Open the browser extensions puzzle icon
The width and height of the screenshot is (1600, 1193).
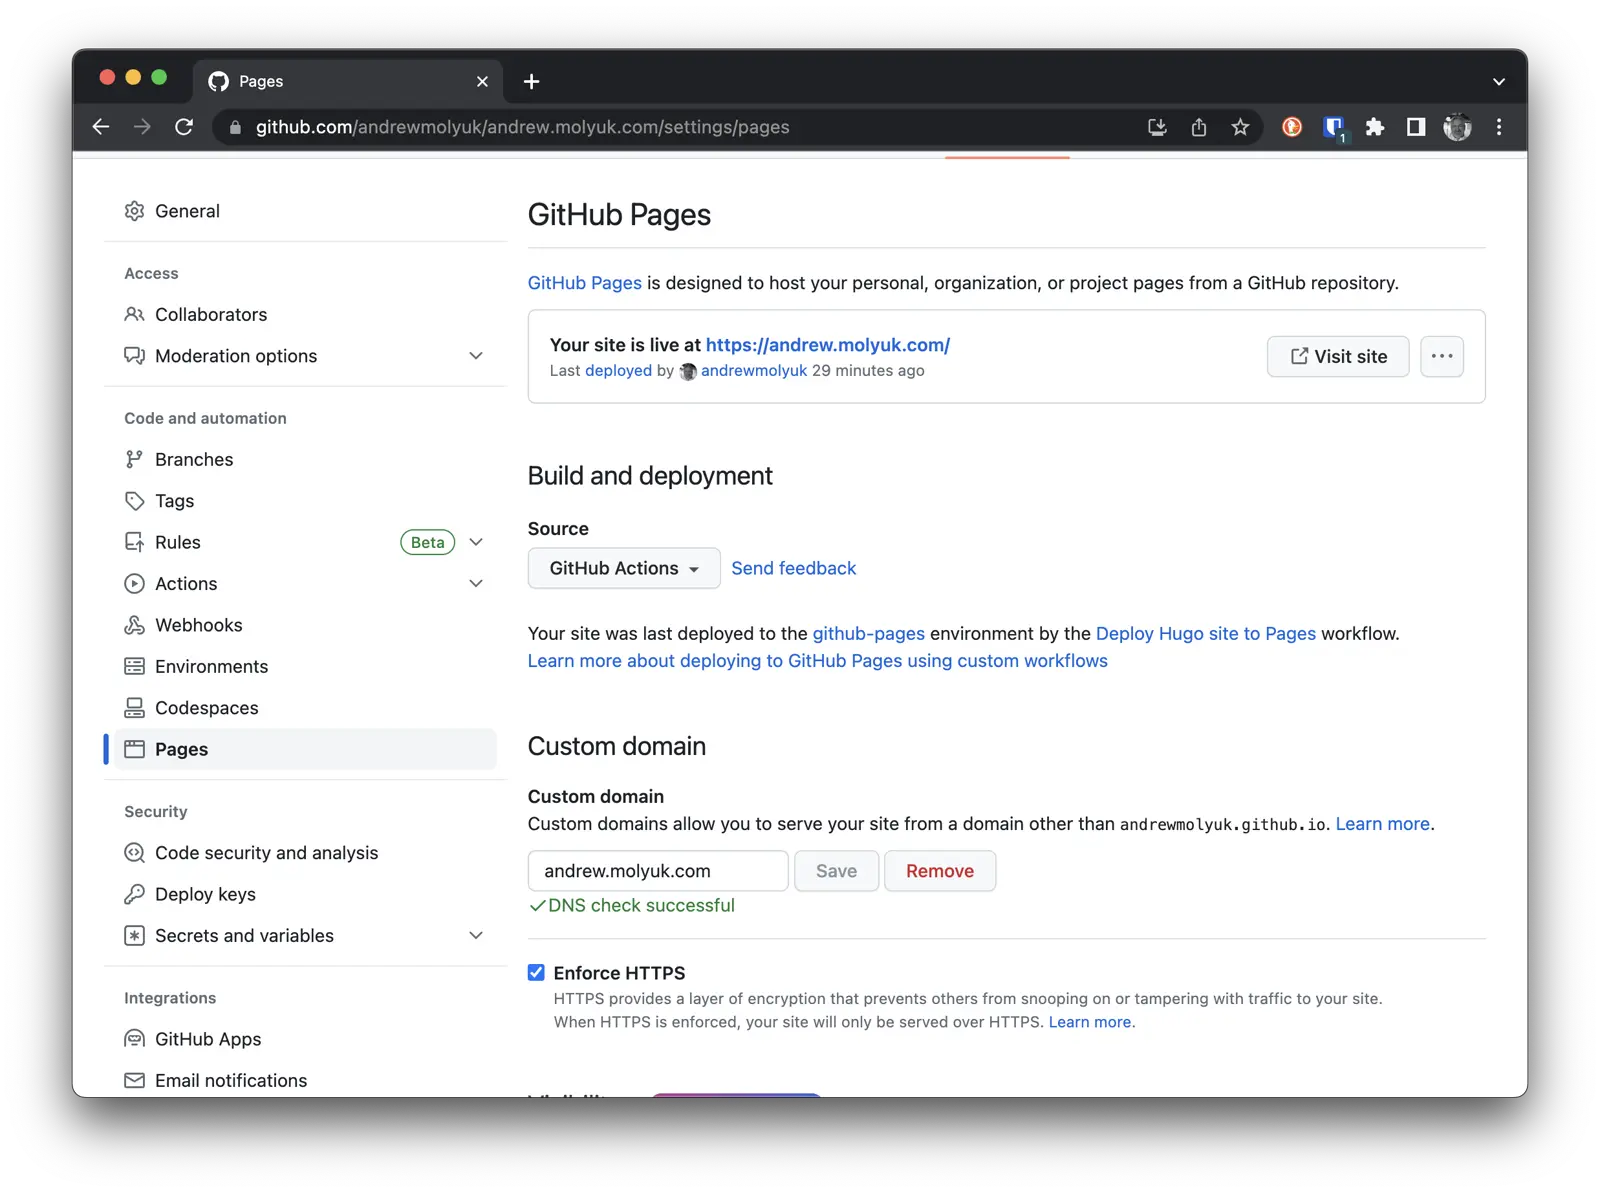[x=1375, y=127]
